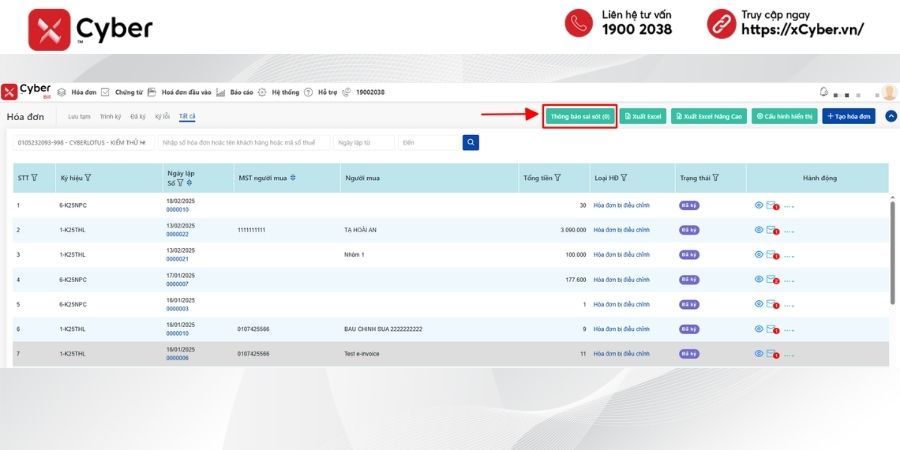Filter the Ký hiệu column

click(88, 178)
